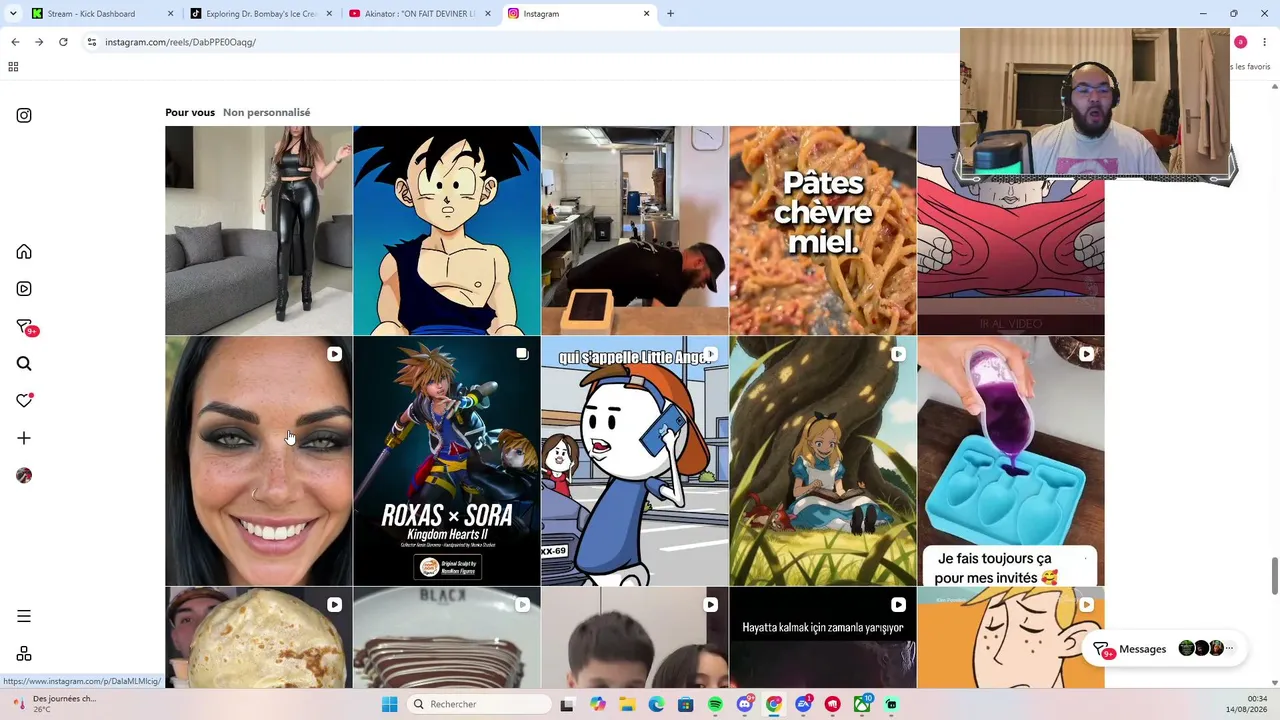Screen dimensions: 1280x720
Task: Go back in browser history
Action: [15, 42]
